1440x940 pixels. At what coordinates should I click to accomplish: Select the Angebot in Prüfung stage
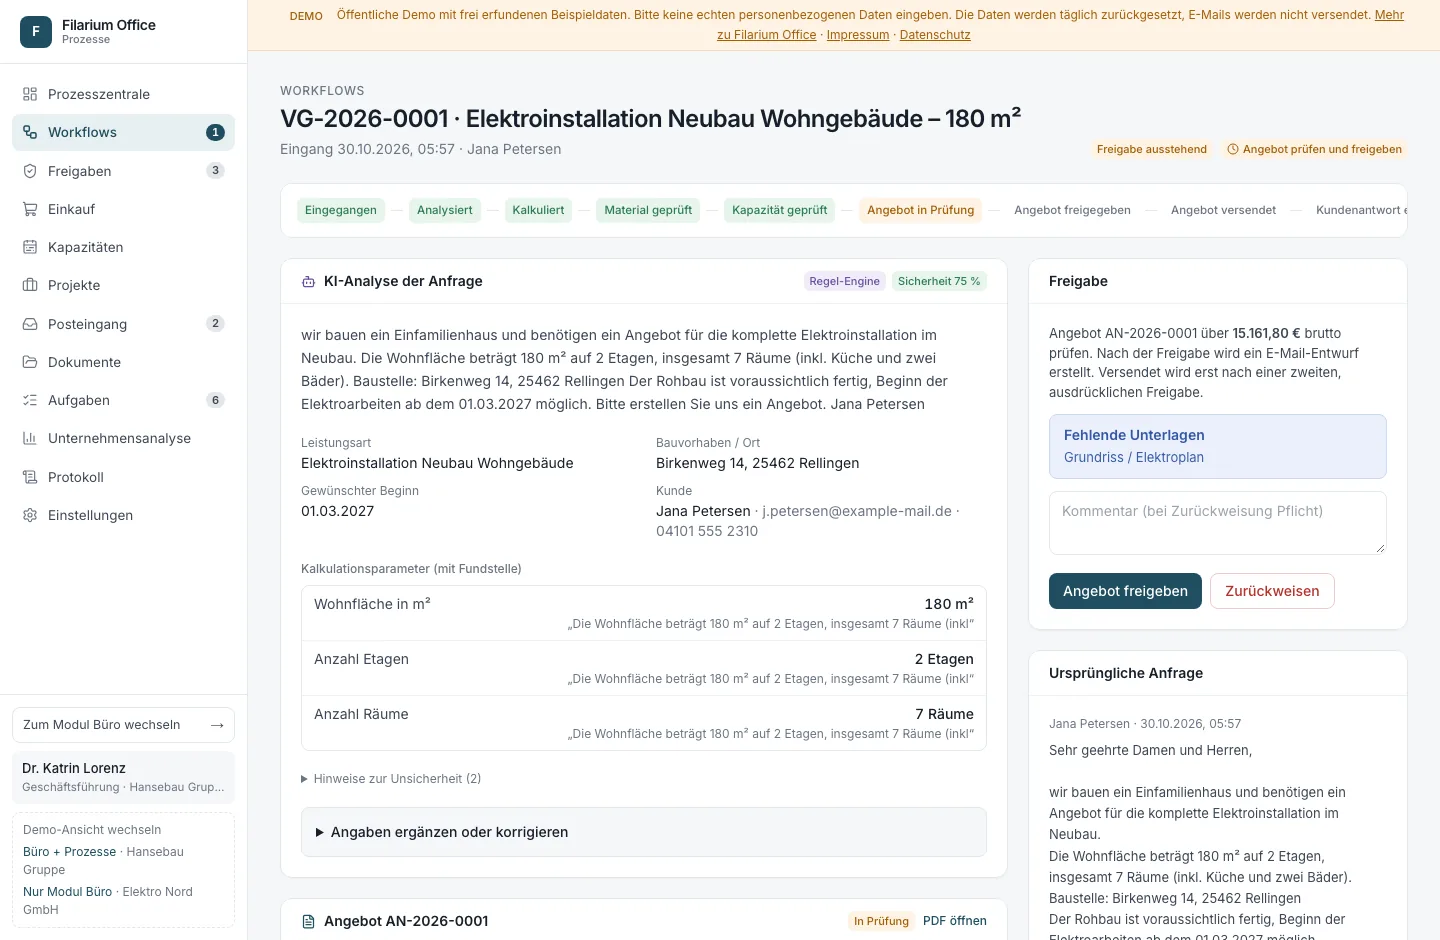pos(920,210)
